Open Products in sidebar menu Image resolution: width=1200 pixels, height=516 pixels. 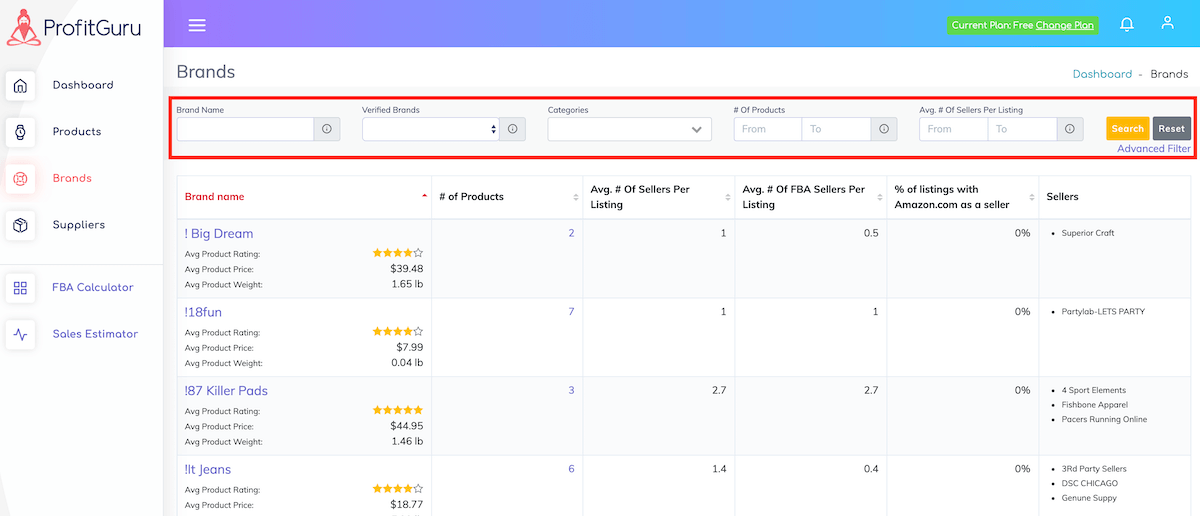pyautogui.click(x=77, y=132)
